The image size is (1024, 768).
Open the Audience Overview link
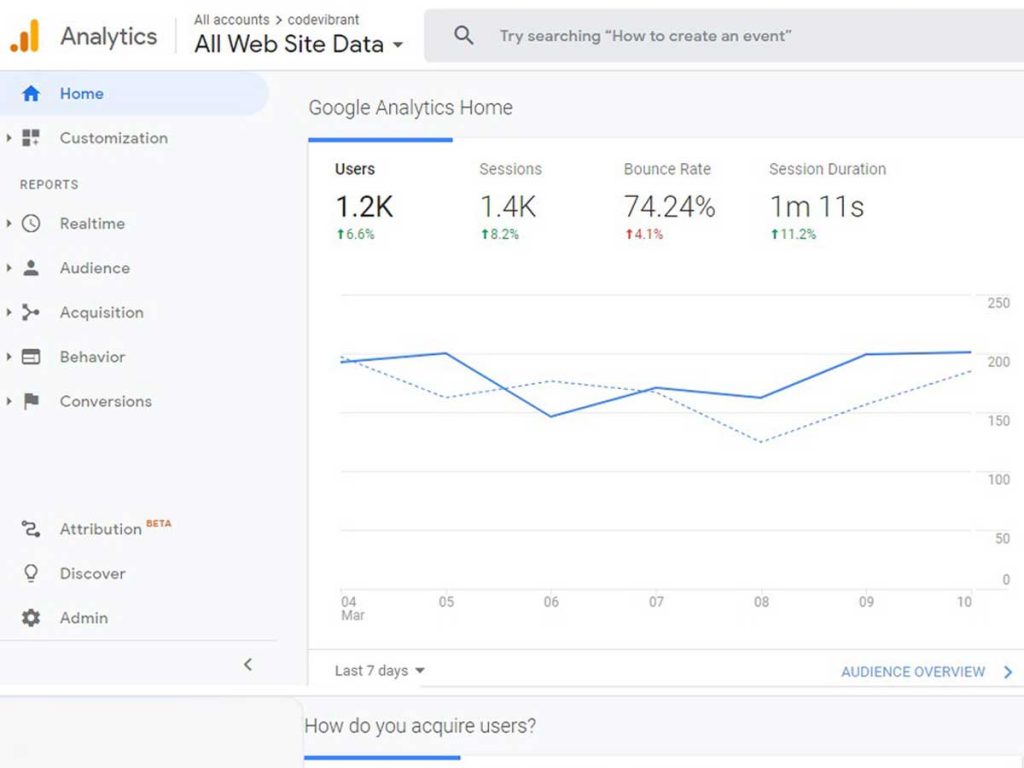pos(912,671)
